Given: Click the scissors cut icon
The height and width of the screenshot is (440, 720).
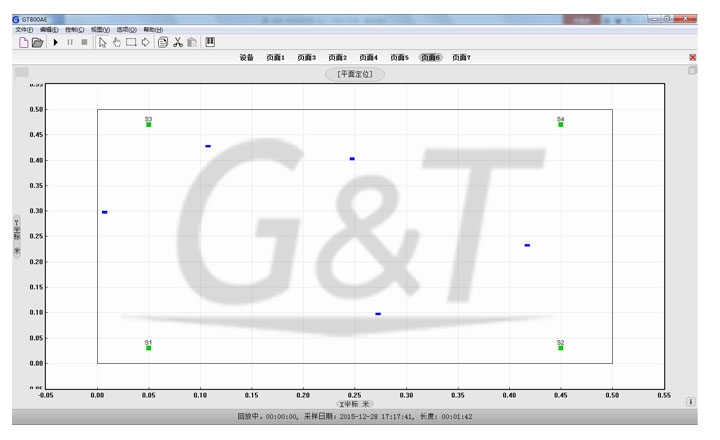Looking at the screenshot, I should click(178, 42).
